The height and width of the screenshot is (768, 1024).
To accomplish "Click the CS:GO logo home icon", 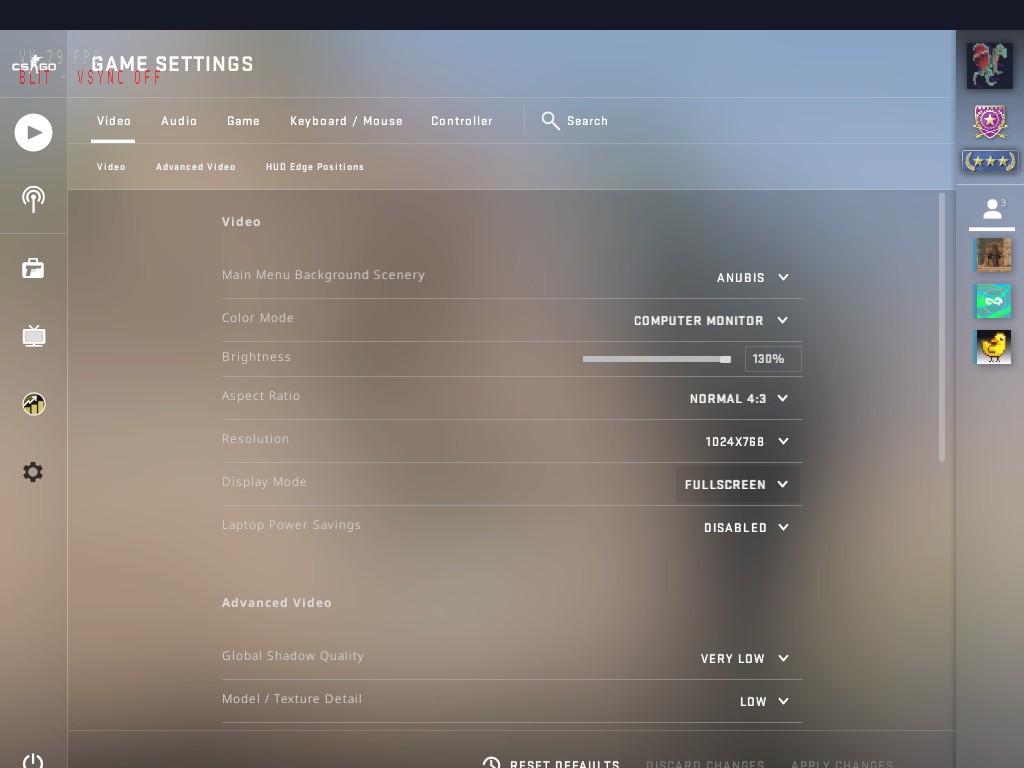I will pos(34,64).
